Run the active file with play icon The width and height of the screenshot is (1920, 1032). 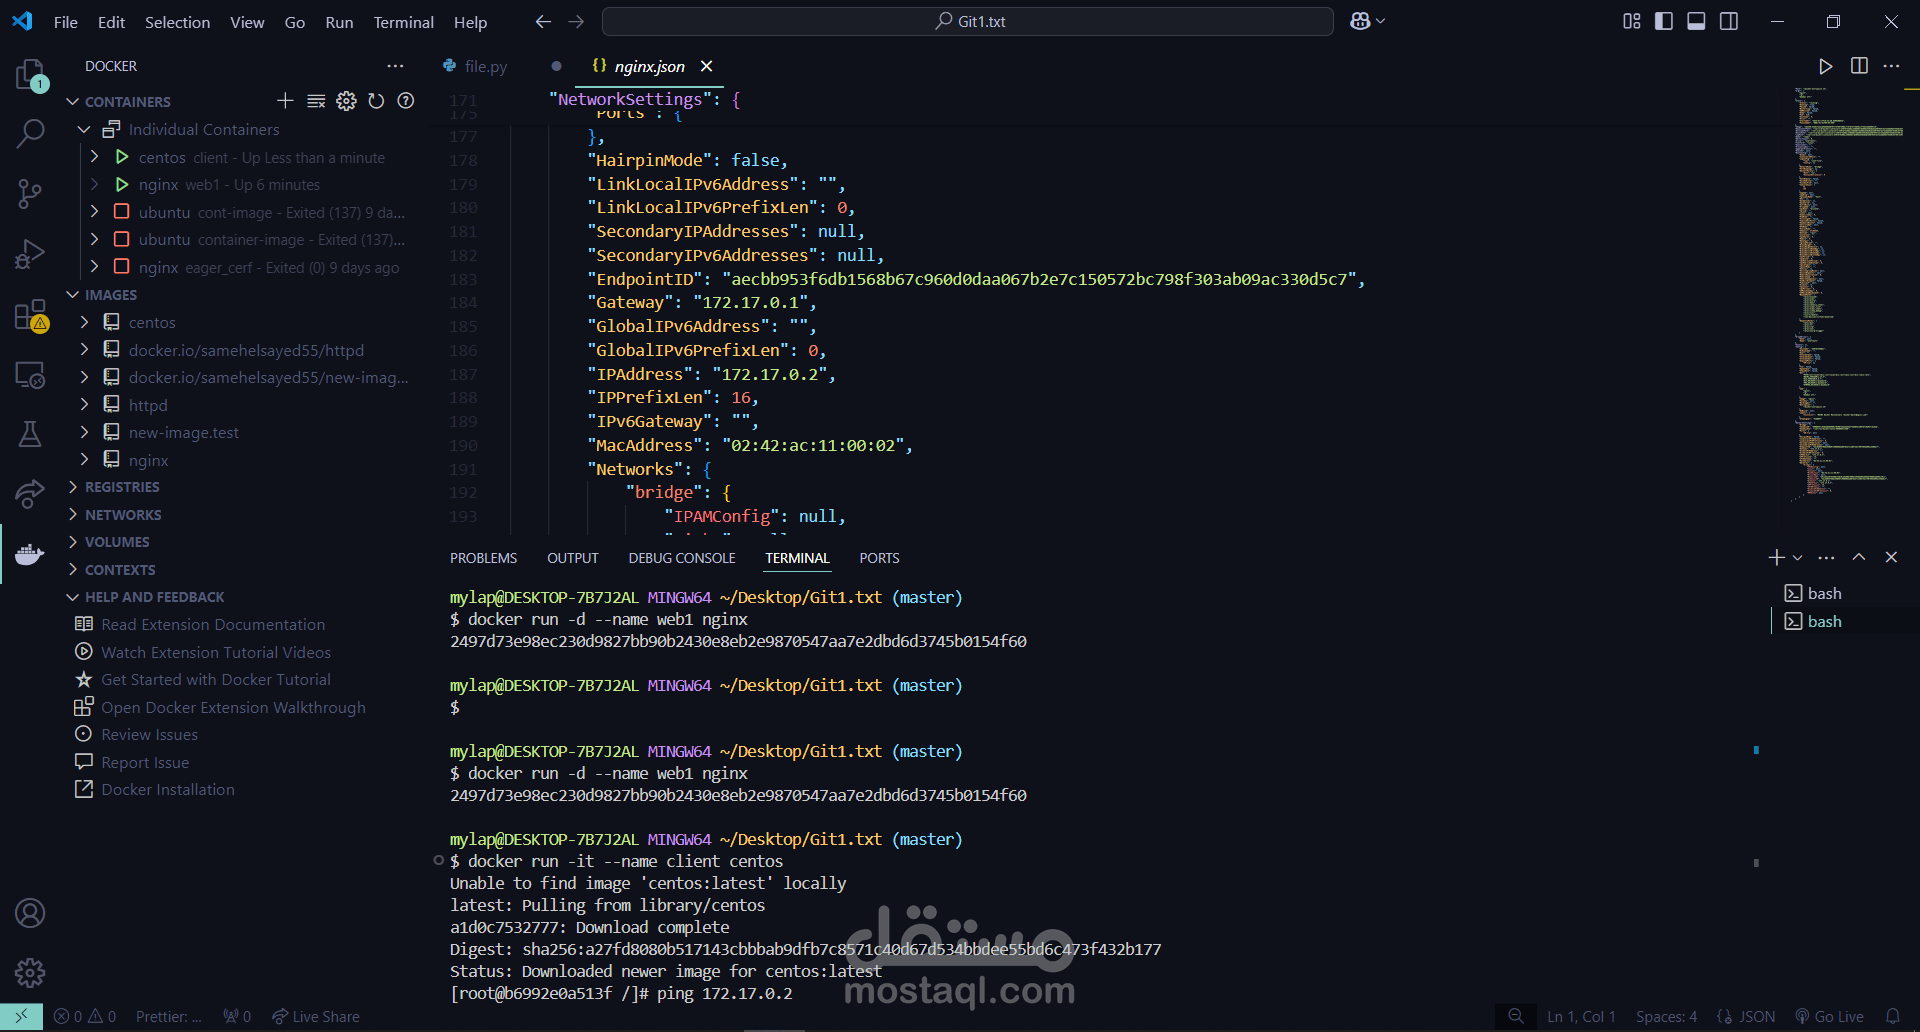point(1826,66)
